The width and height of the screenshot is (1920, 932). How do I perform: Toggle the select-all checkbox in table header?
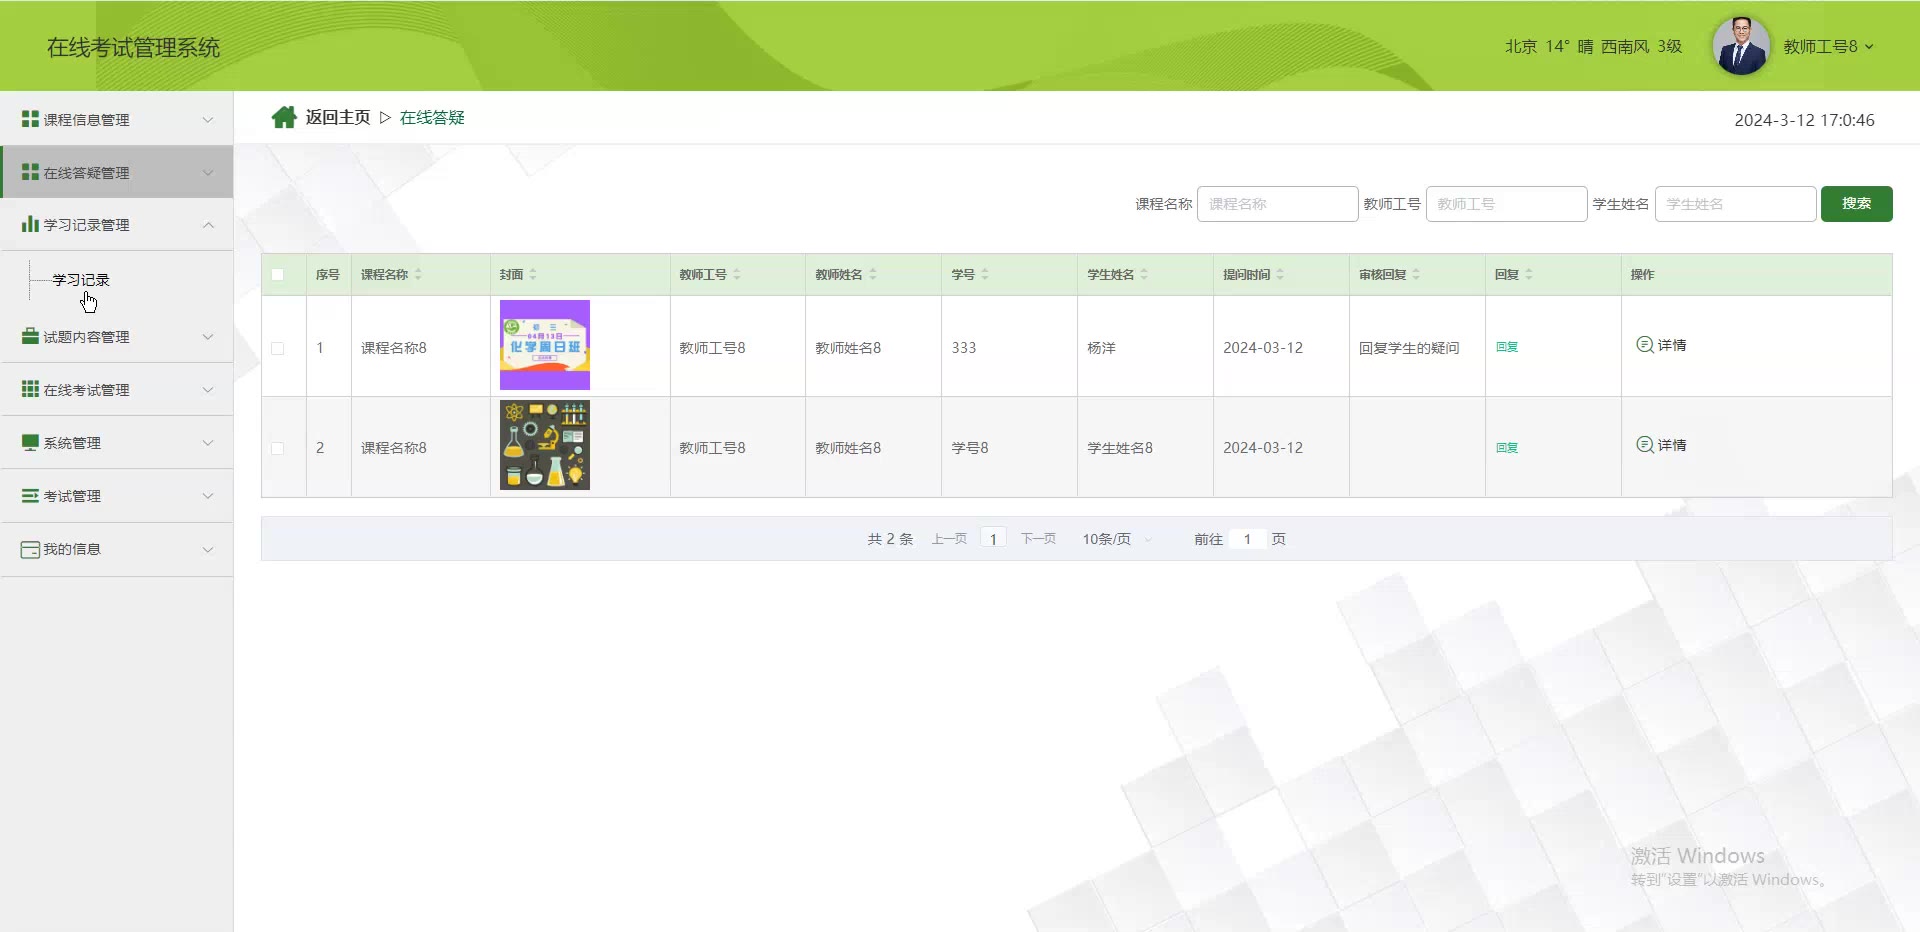click(278, 275)
